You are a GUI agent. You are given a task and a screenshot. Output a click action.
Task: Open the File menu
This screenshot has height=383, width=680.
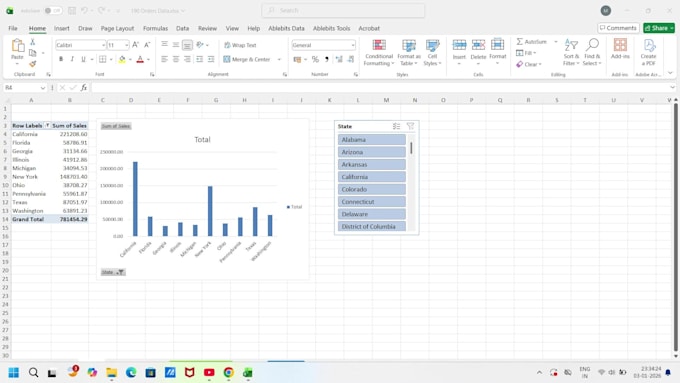13,28
